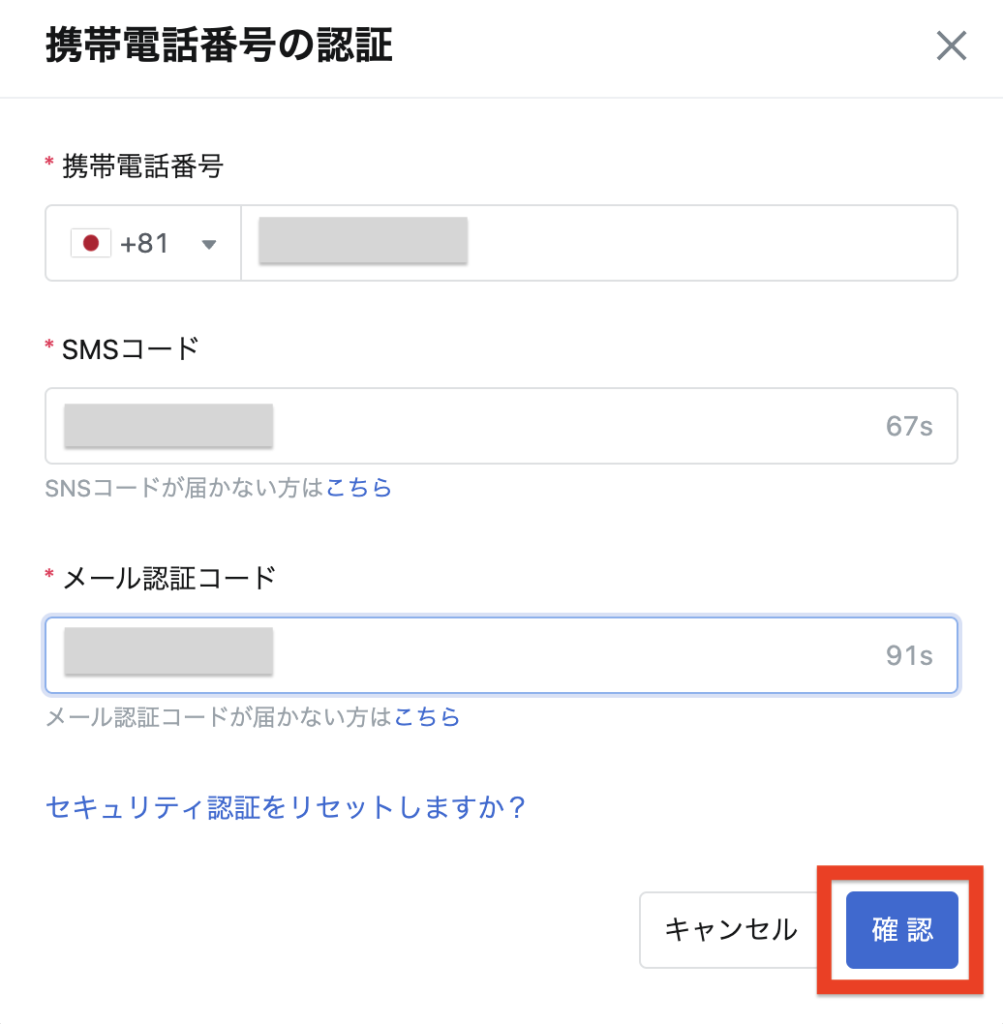Click the SMSコード field label
The height and width of the screenshot is (1024, 1003).
point(130,349)
